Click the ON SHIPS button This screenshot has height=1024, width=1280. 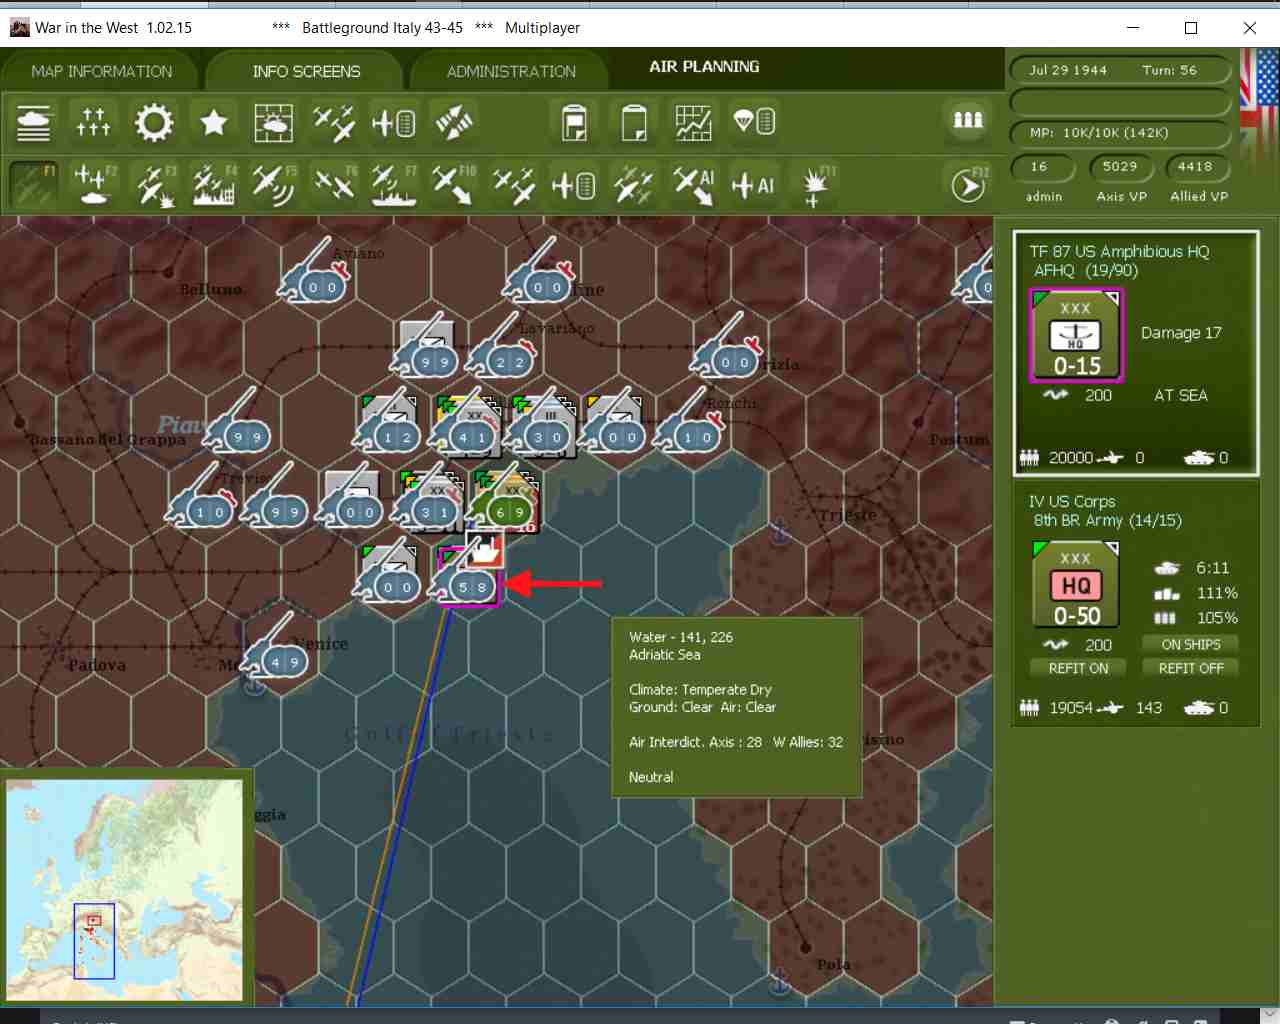point(1190,644)
